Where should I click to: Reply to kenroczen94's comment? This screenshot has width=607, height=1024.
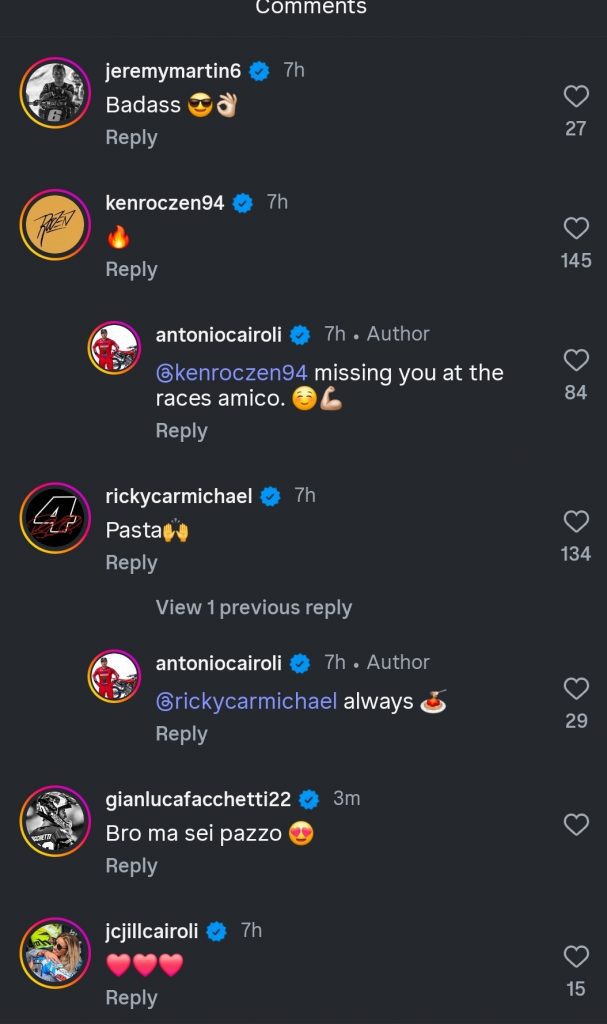(x=131, y=270)
